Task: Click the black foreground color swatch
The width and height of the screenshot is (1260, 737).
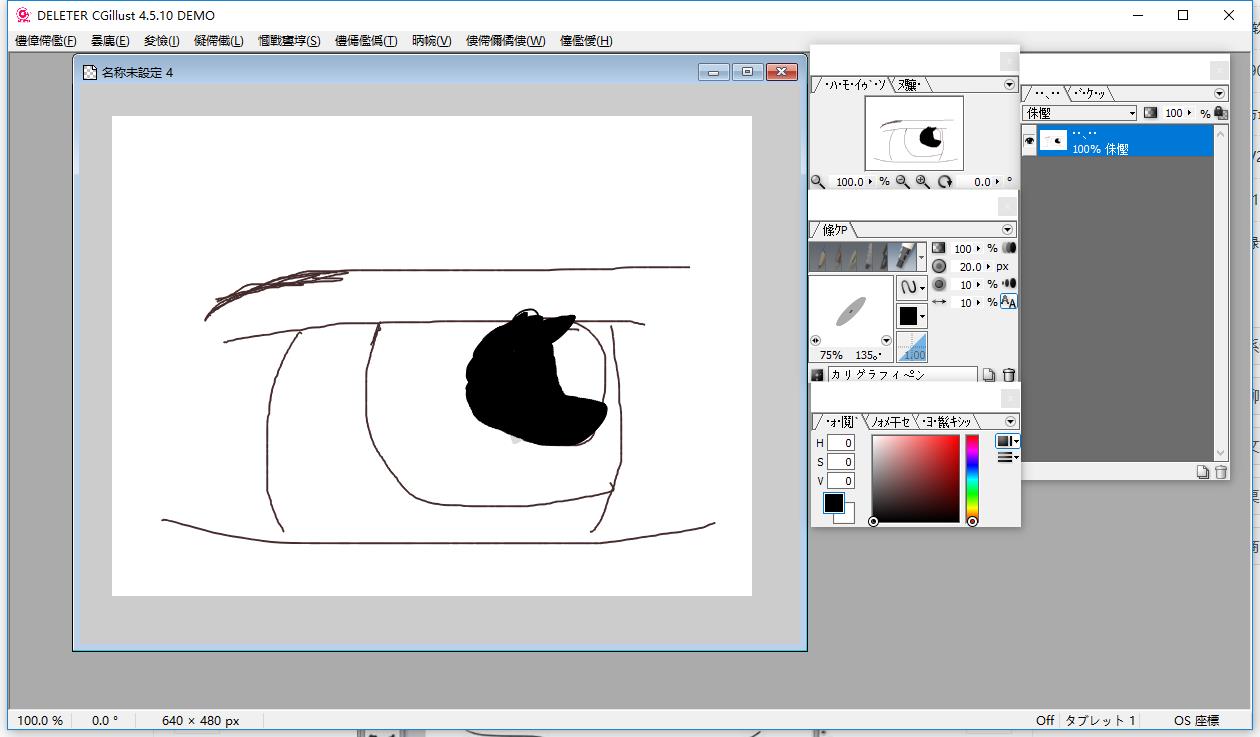Action: click(833, 502)
